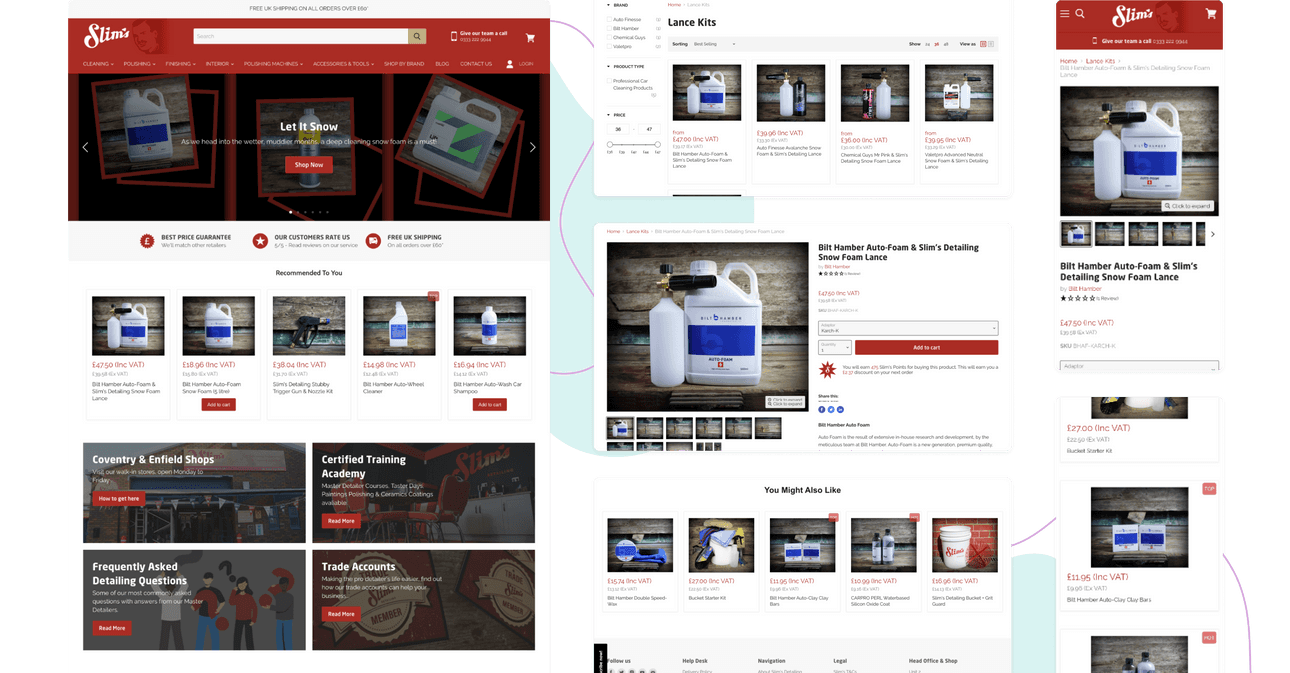Click the maximum price slider handle
Viewport: 1290px width, 673px height.
tap(657, 145)
